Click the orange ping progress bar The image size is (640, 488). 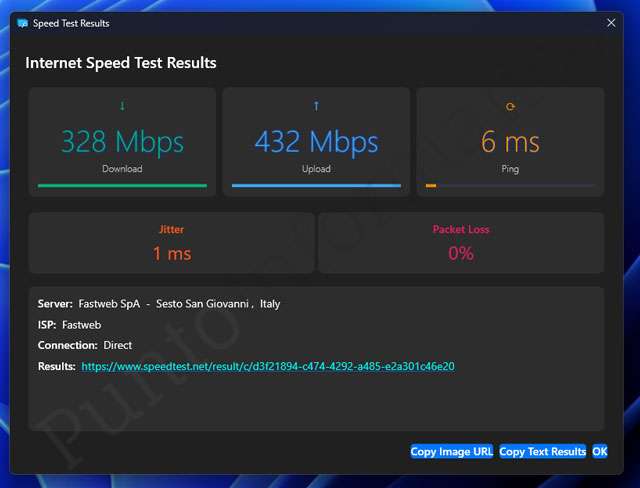[x=431, y=185]
